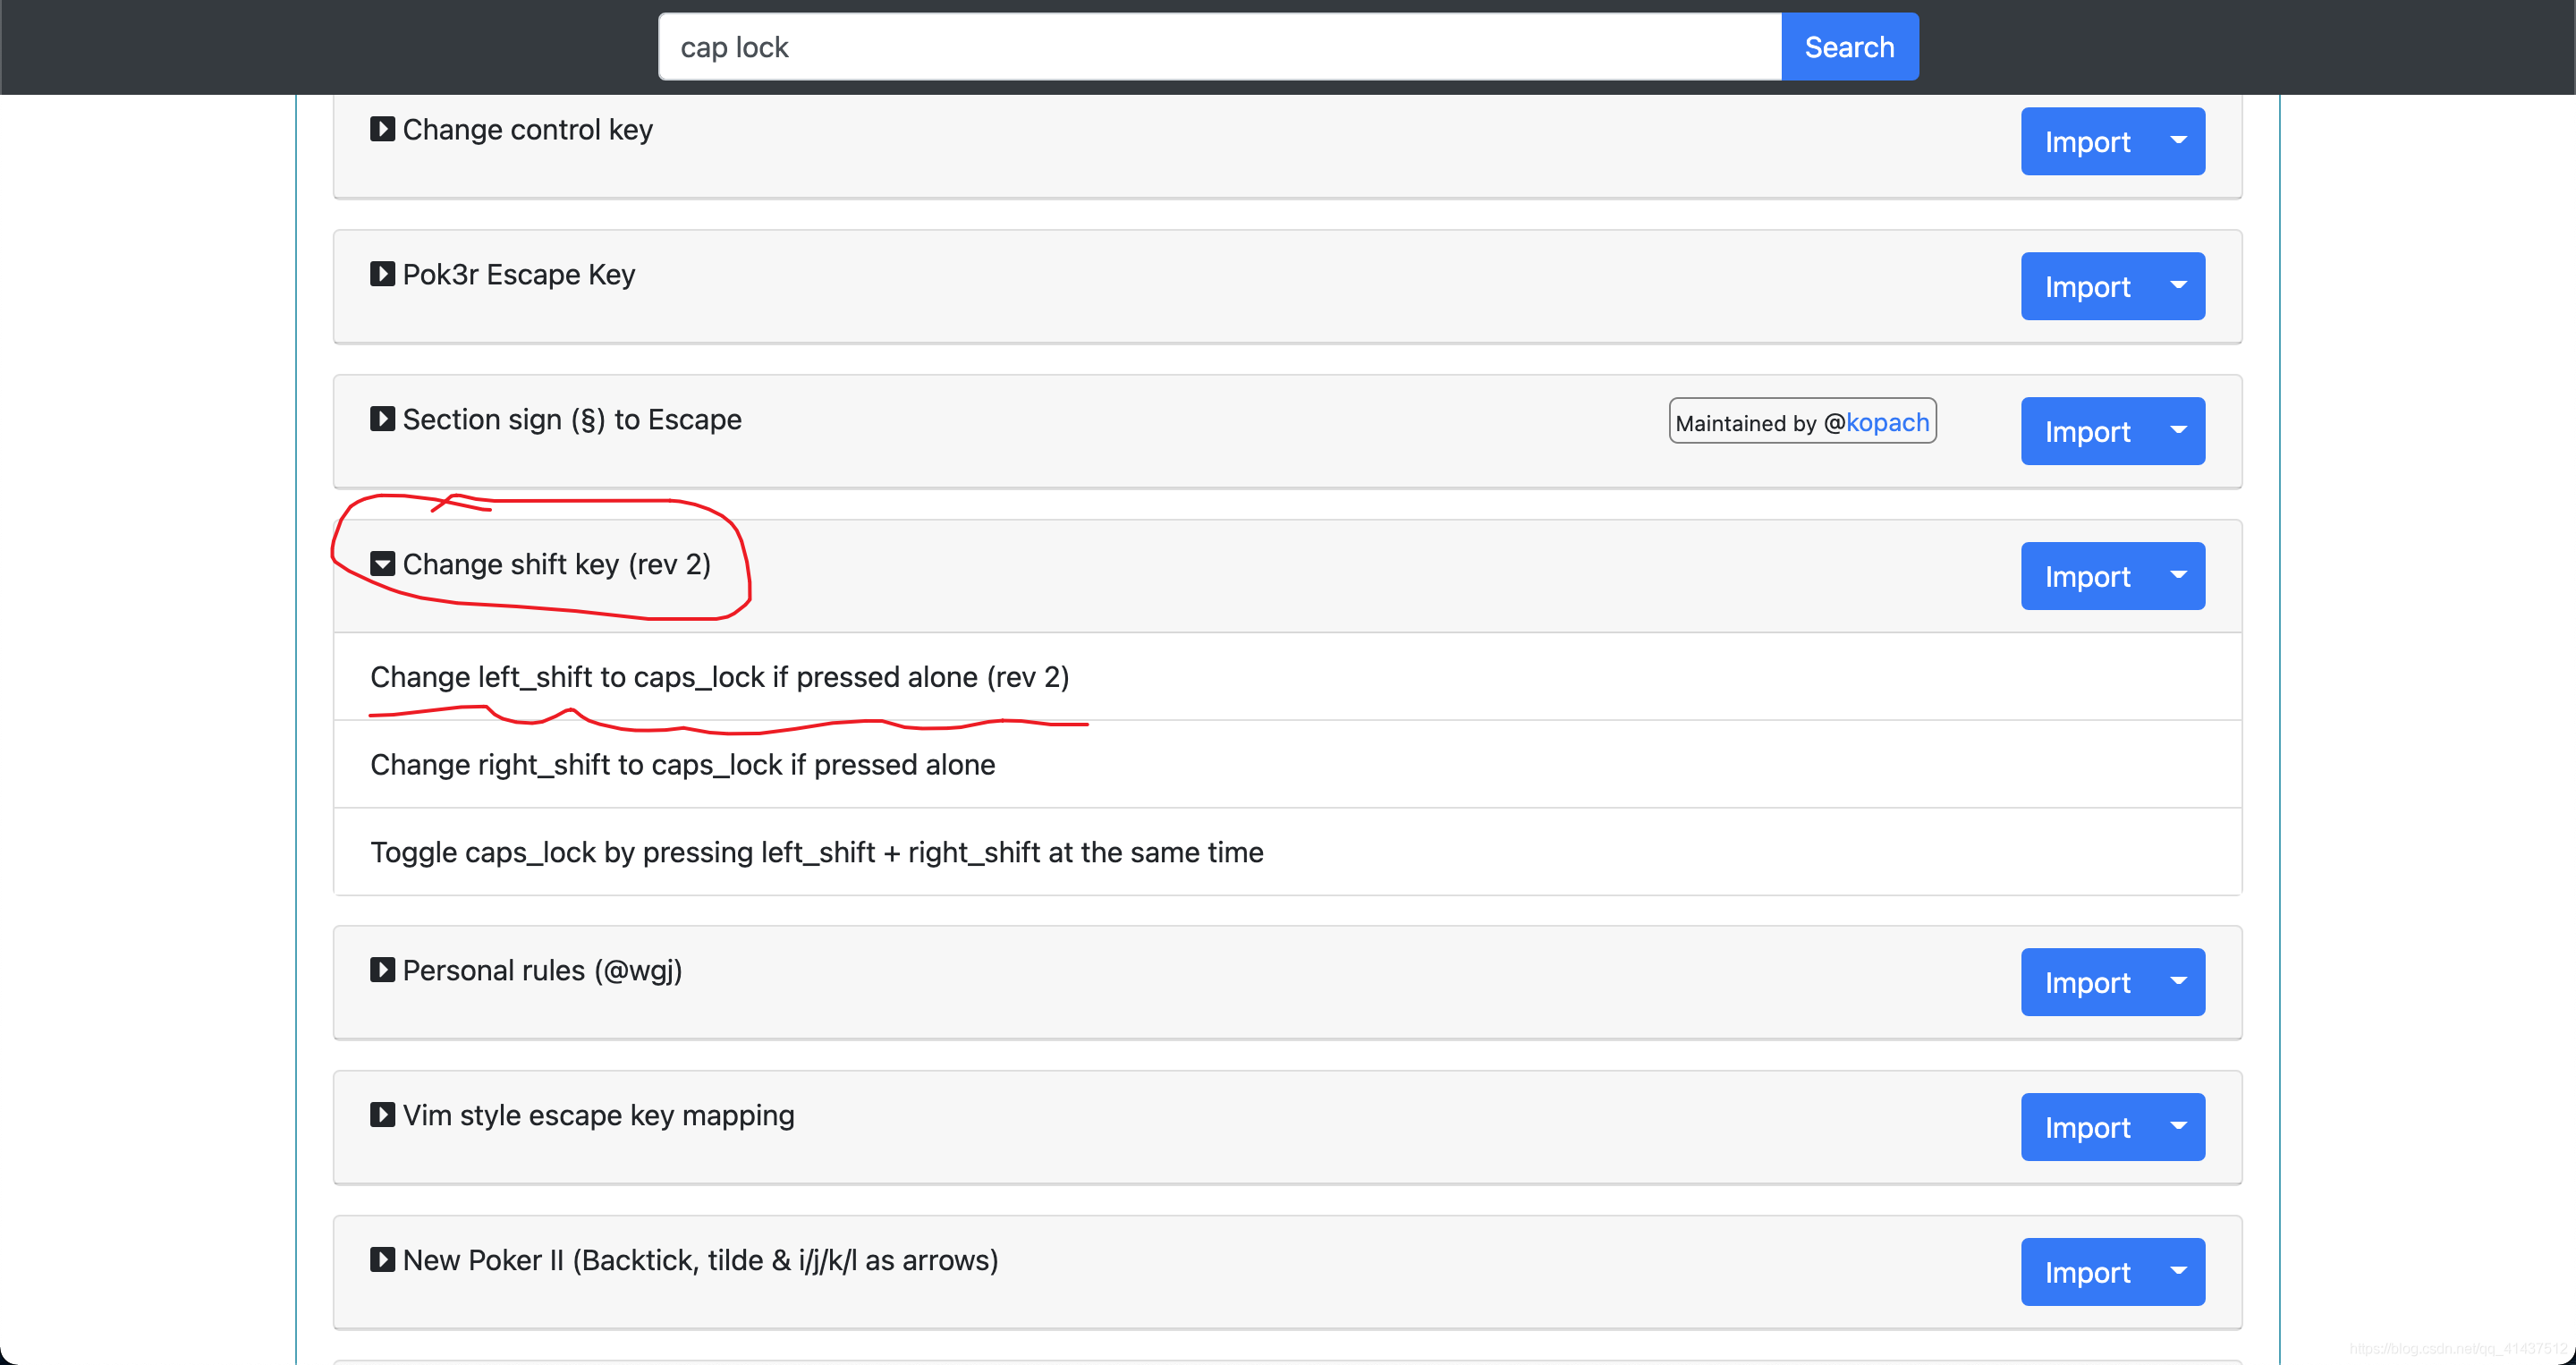The image size is (2576, 1365).
Task: Open the @kopach maintainer link
Action: [x=1887, y=422]
